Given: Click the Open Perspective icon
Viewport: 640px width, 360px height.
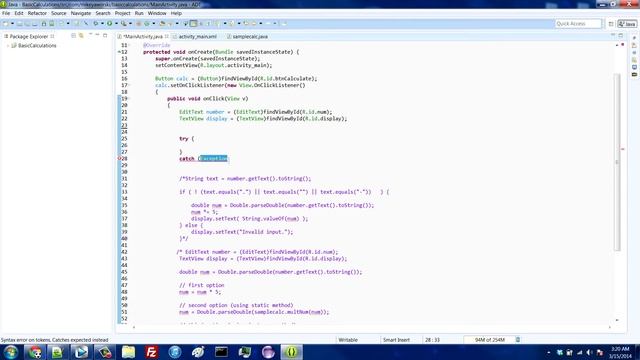Looking at the screenshot, I should click(611, 24).
